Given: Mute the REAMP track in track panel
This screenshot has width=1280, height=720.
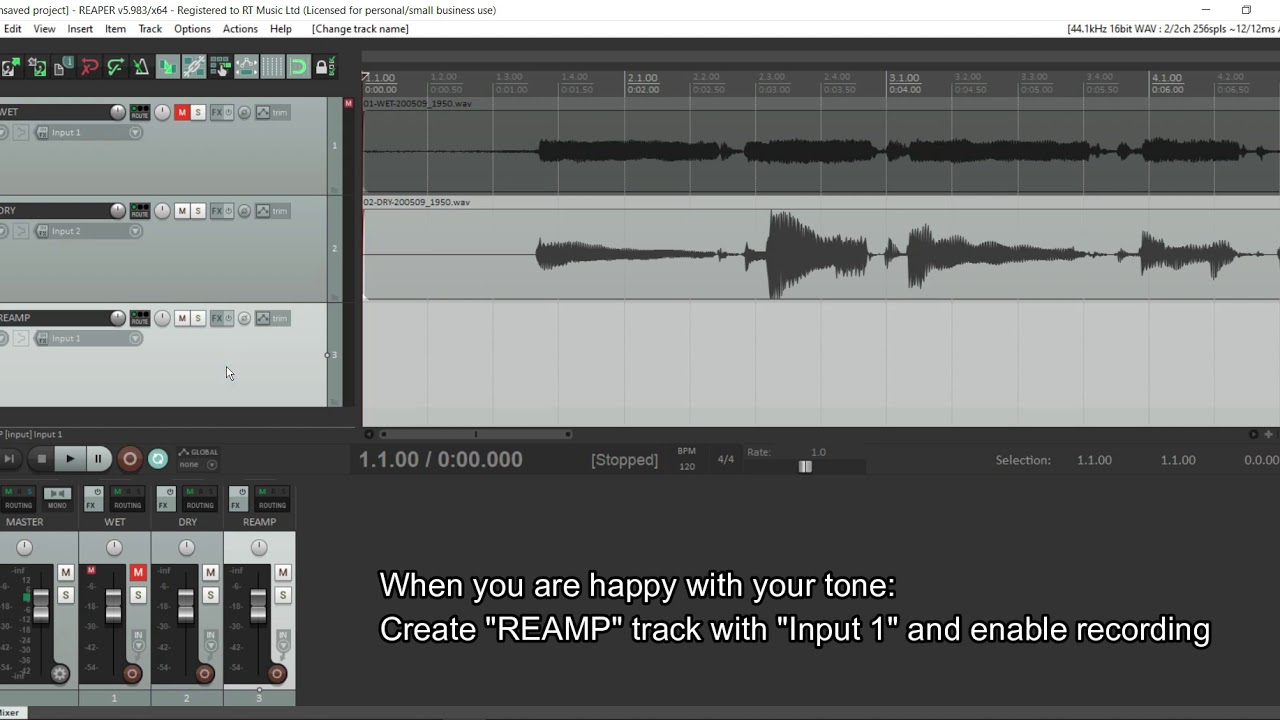Looking at the screenshot, I should pos(182,318).
